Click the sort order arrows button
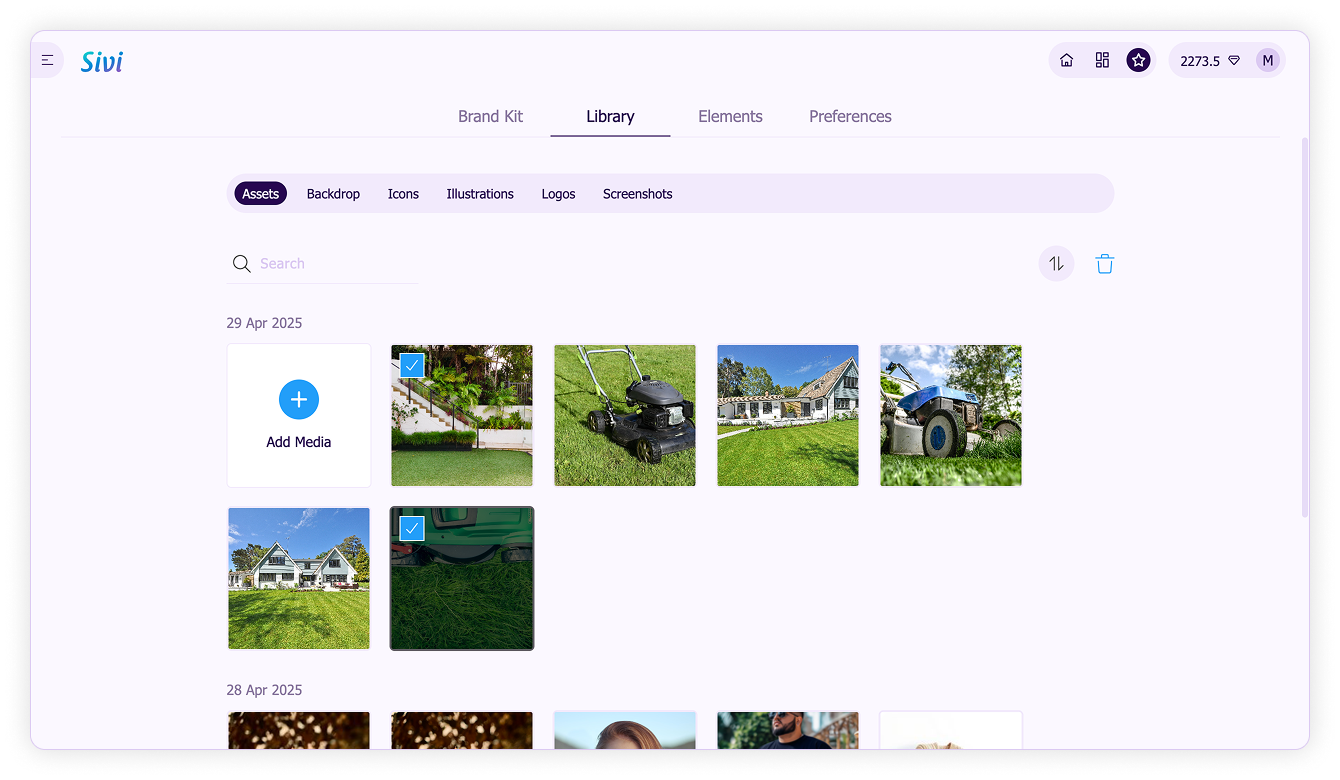 1056,264
